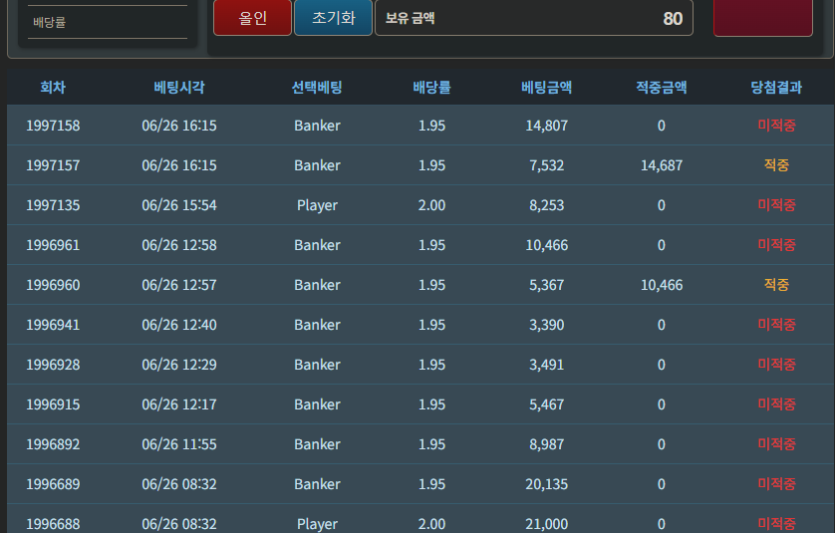Click the 회차 column header
This screenshot has height=533, width=835.
click(53, 87)
